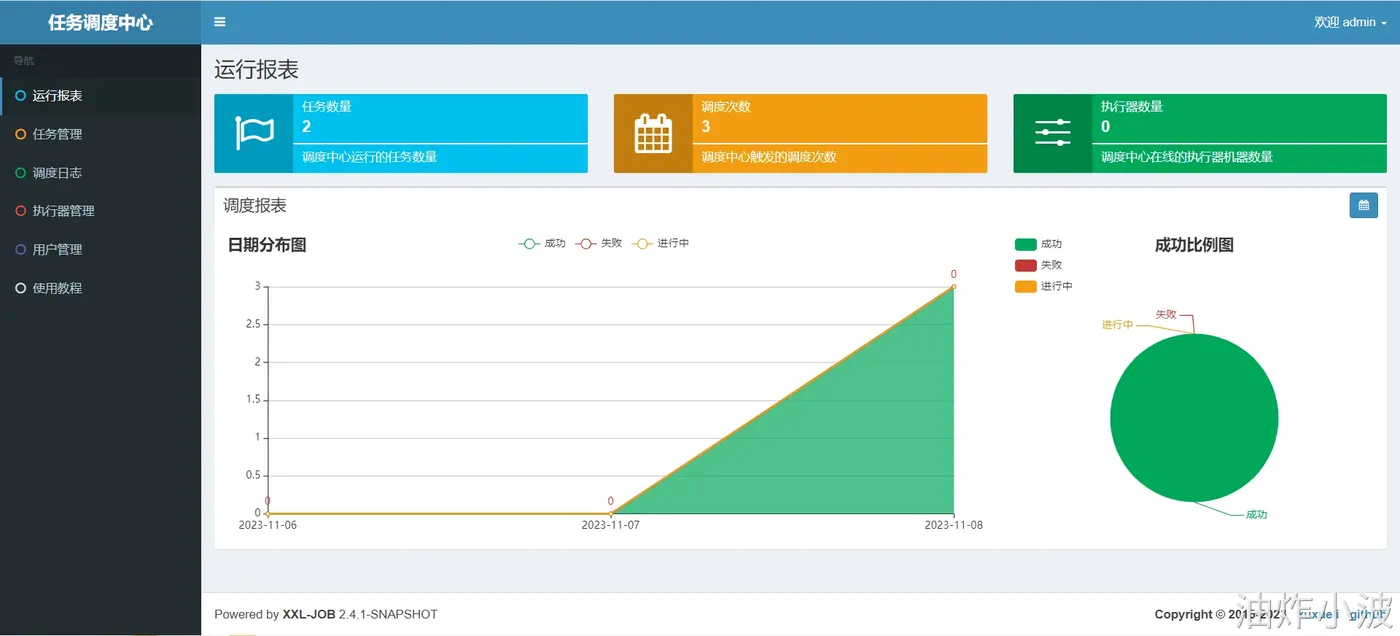Click the green 成功 pie chart slice
The width and height of the screenshot is (1400, 636).
click(1194, 418)
